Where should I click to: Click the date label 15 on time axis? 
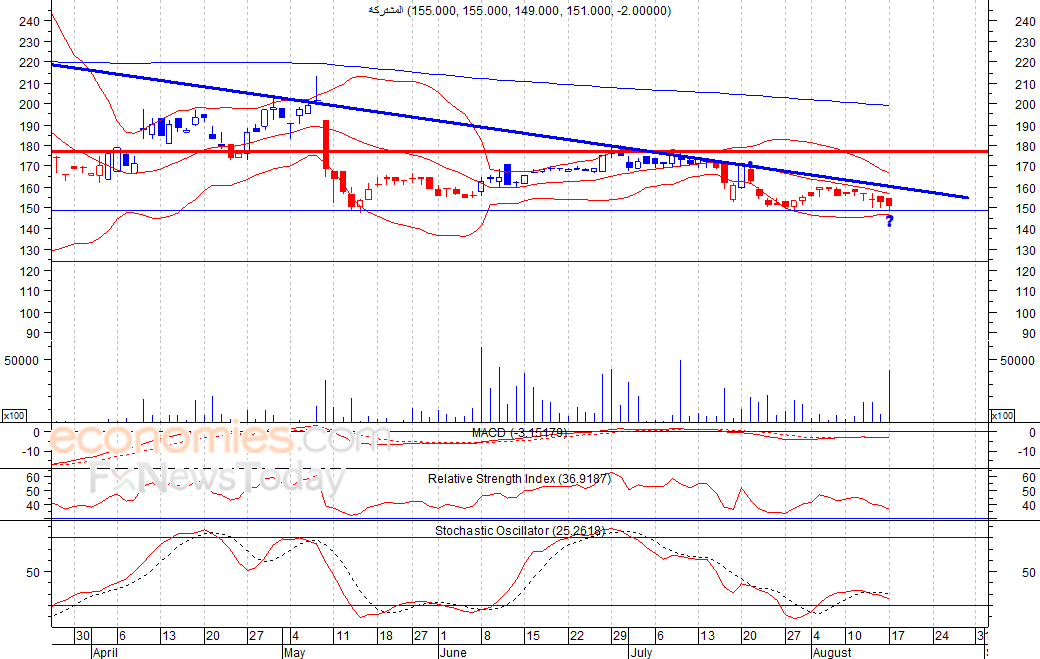[533, 636]
